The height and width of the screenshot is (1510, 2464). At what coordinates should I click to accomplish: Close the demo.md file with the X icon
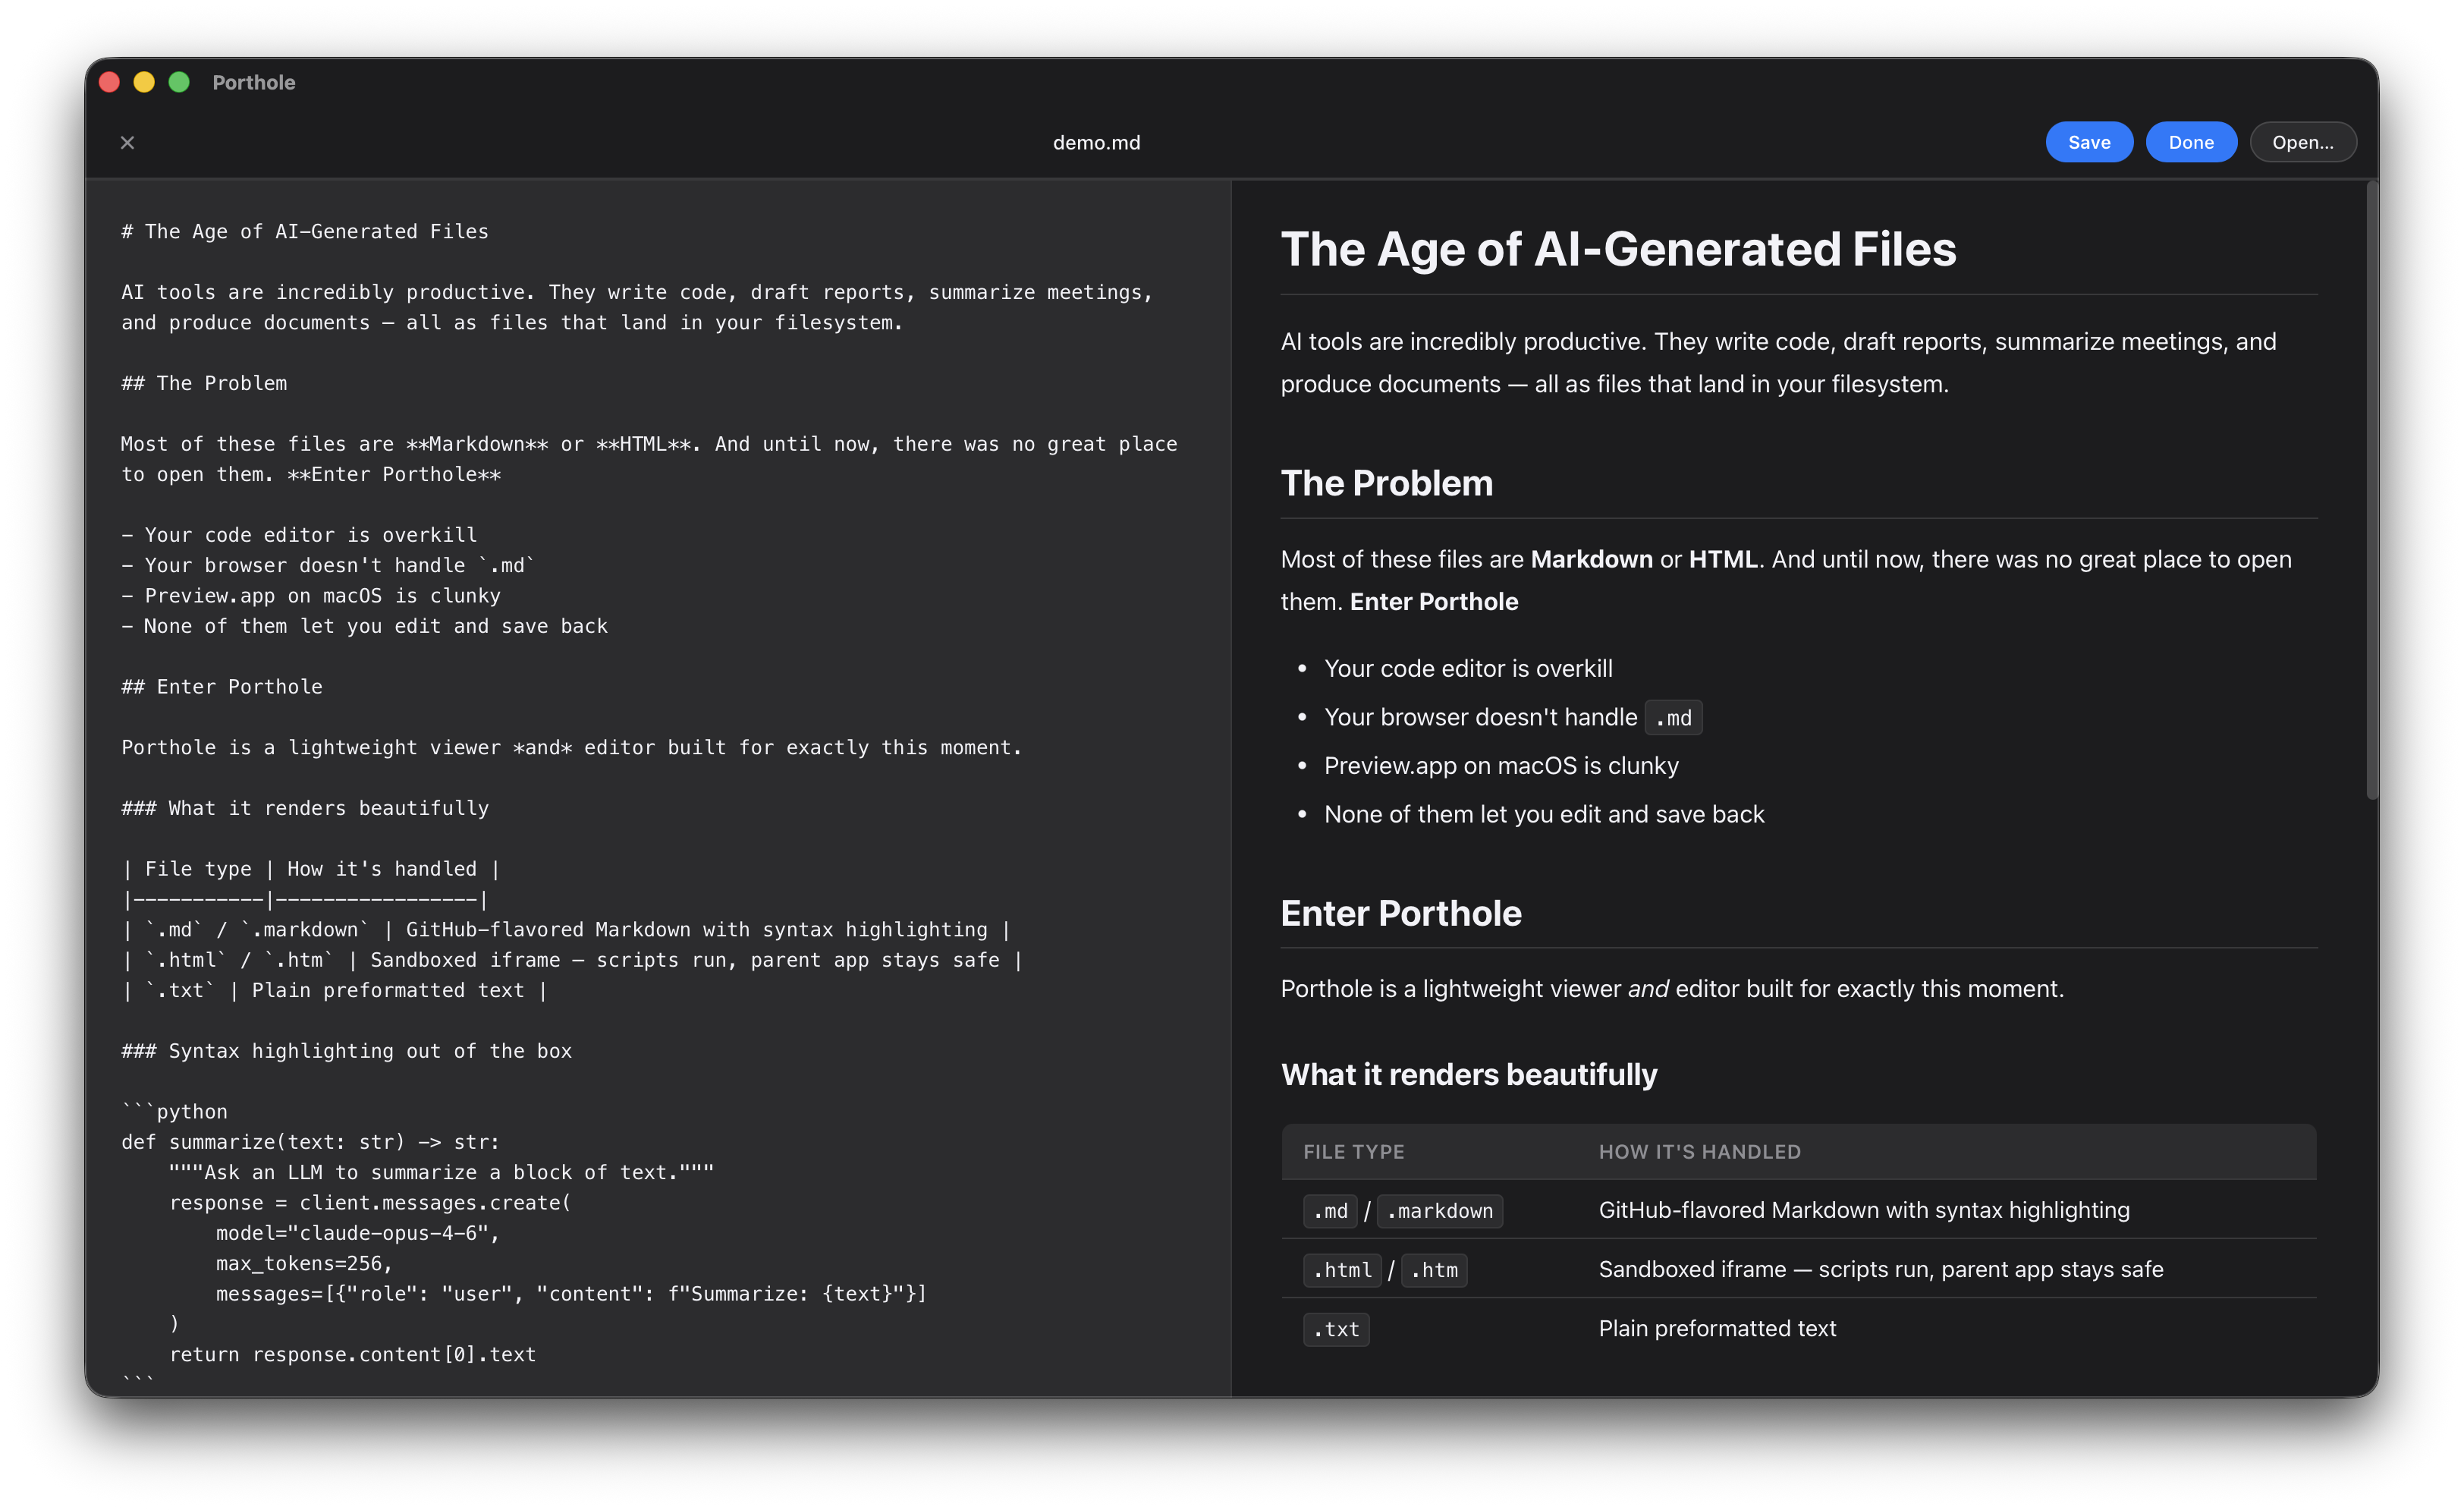(x=127, y=143)
